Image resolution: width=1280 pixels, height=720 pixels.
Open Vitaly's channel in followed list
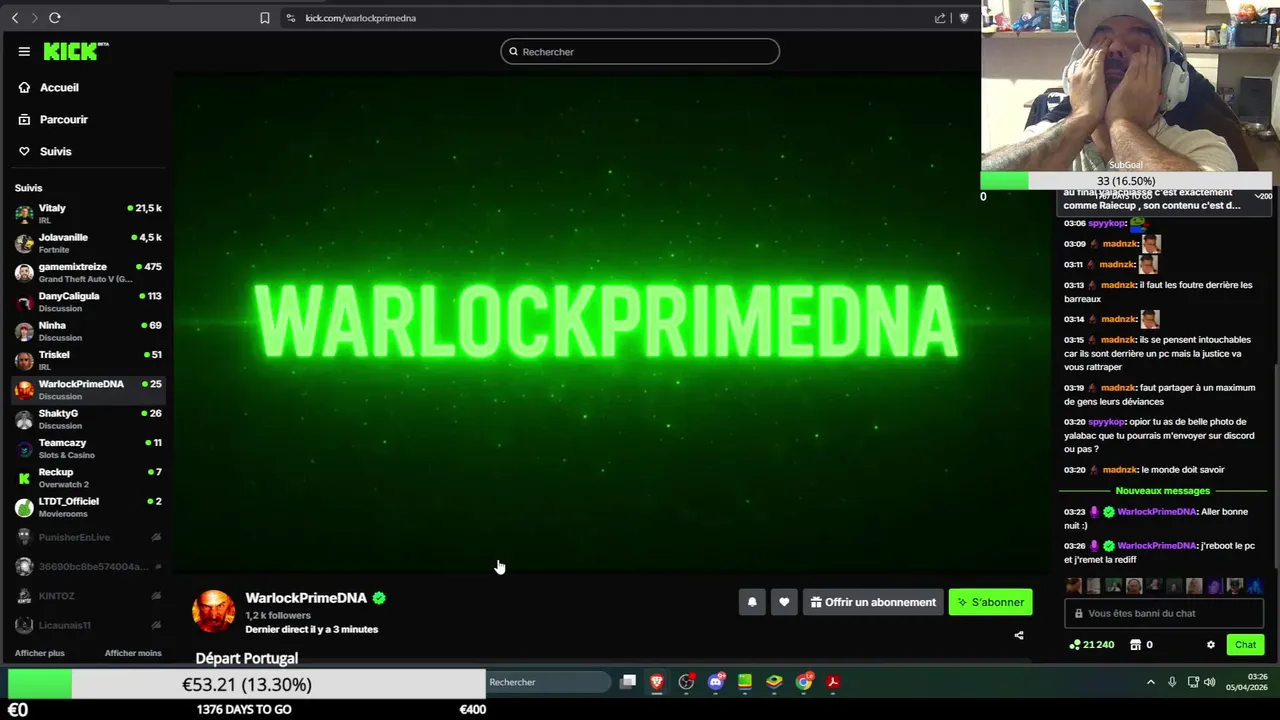[88, 214]
